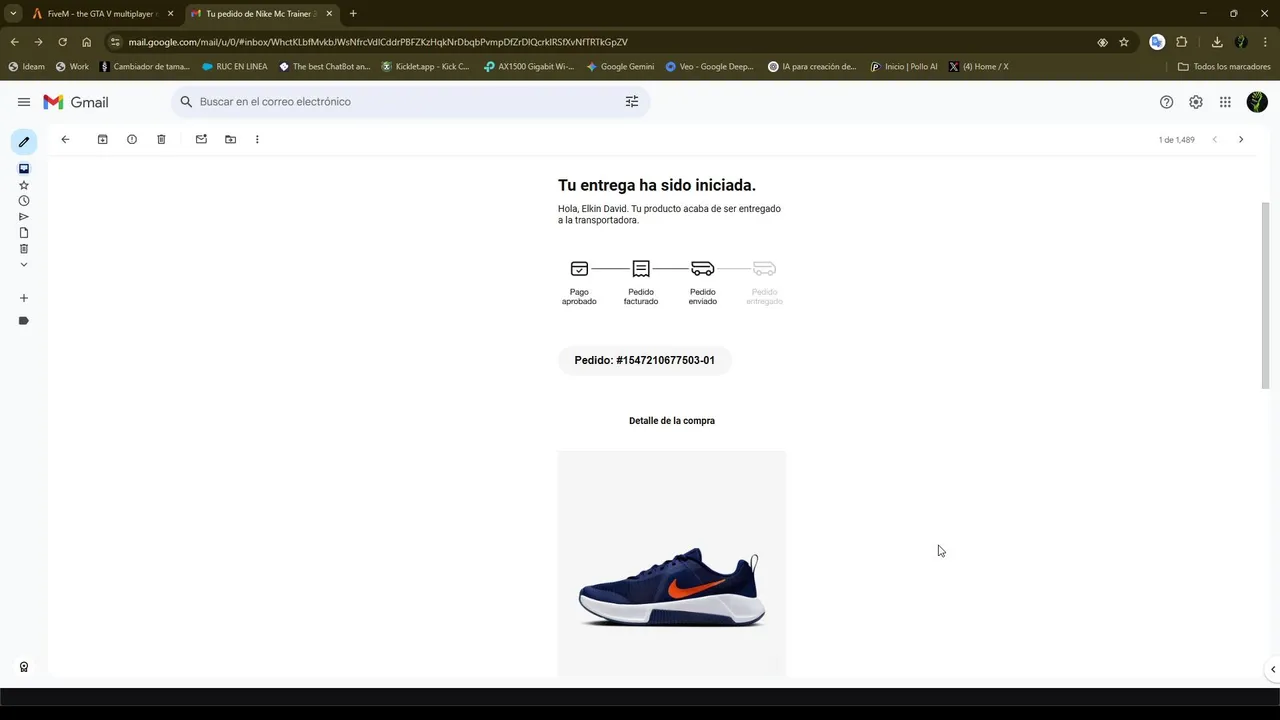Reload the current page
Image resolution: width=1280 pixels, height=720 pixels.
[x=62, y=42]
